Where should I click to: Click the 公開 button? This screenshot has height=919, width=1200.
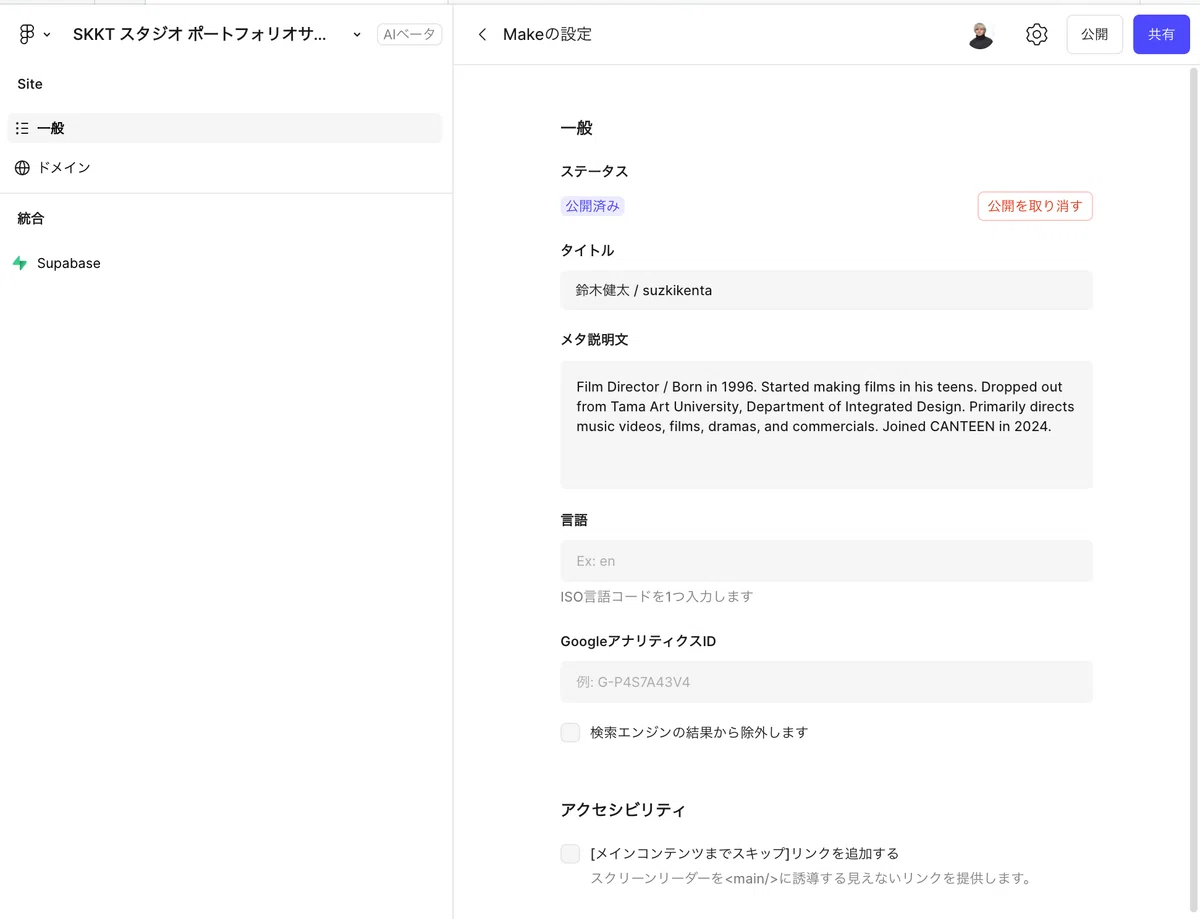click(1095, 34)
